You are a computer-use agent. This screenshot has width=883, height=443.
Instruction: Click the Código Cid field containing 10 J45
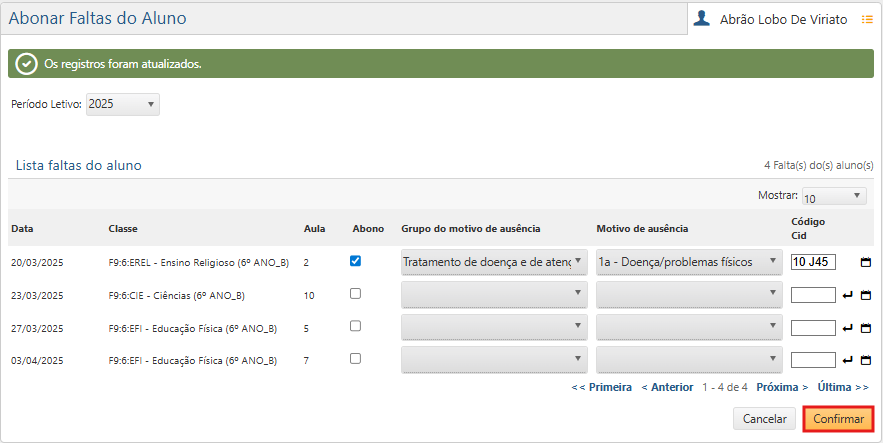click(813, 262)
